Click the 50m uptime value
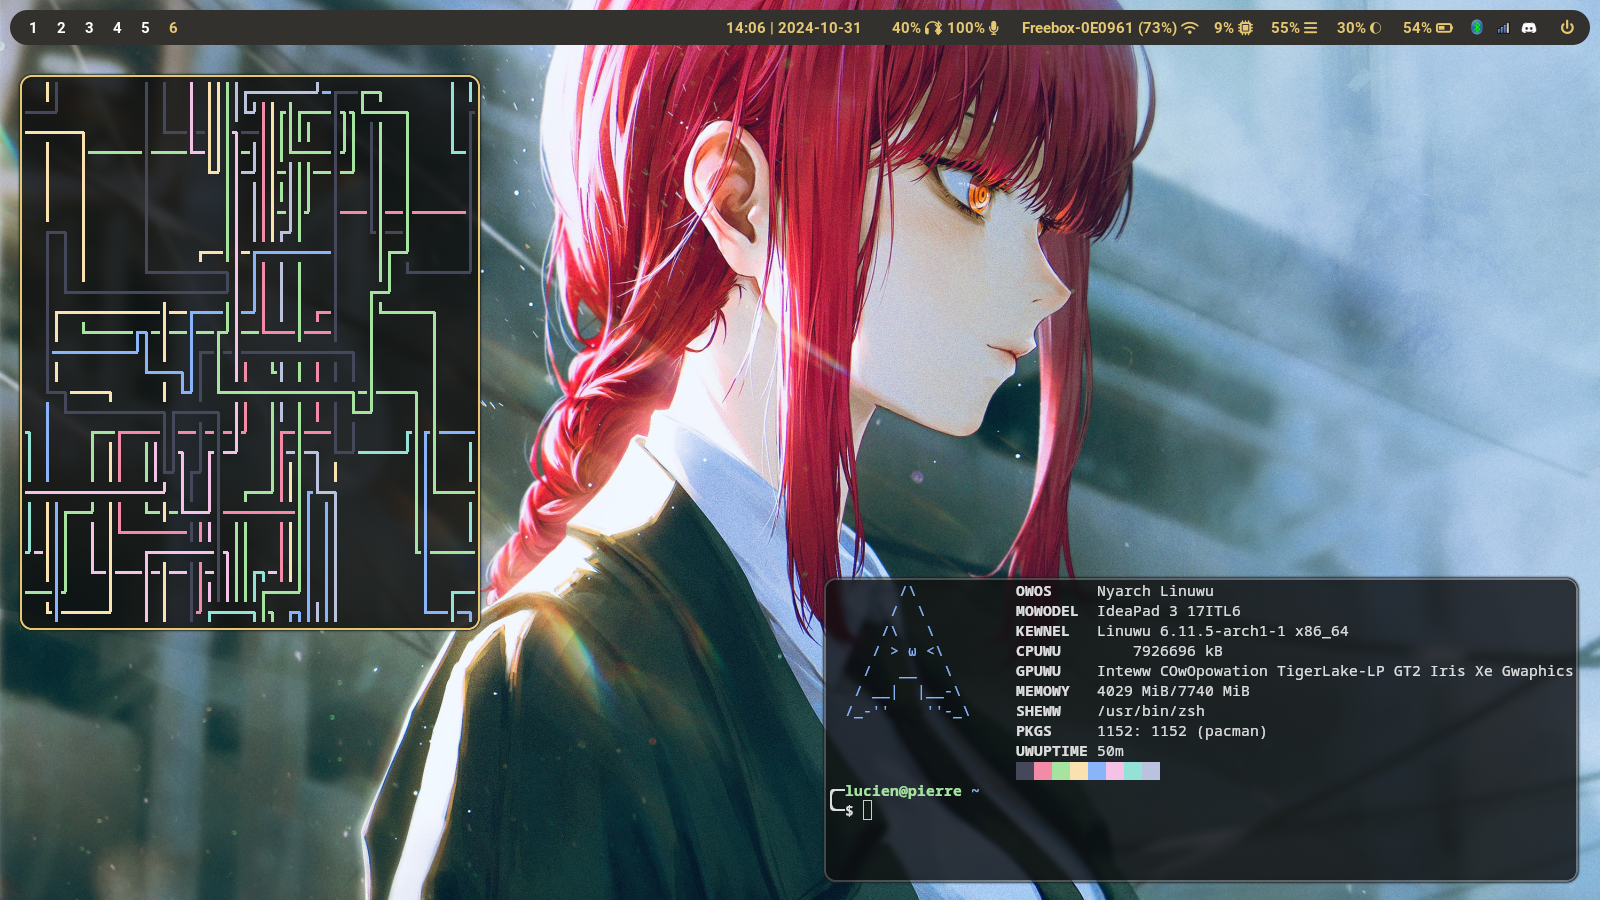The height and width of the screenshot is (900, 1600). click(1110, 751)
